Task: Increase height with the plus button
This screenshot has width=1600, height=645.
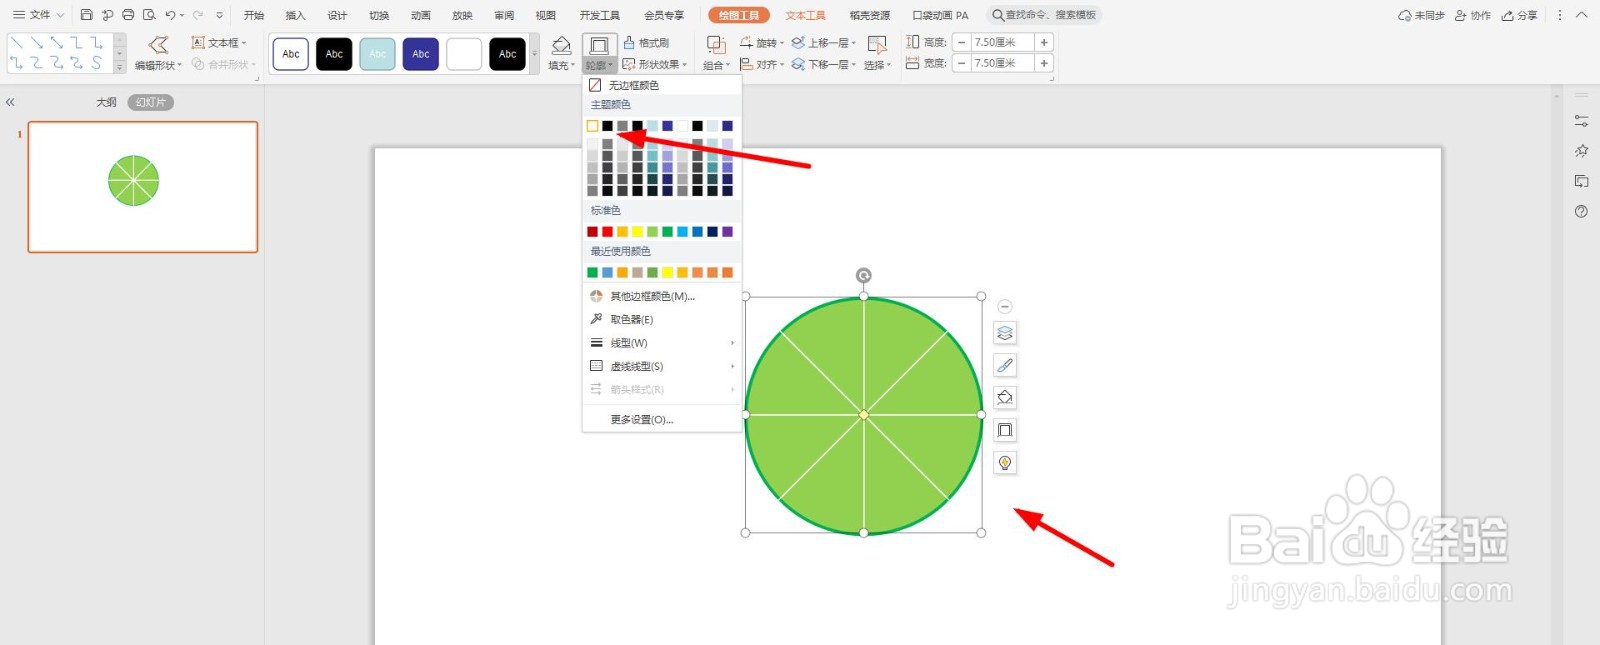Action: tap(1044, 42)
